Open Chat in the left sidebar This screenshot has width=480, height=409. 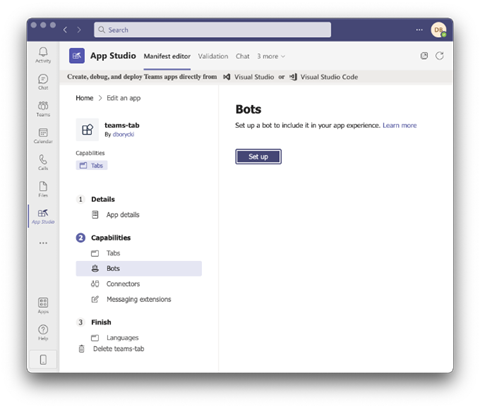[x=43, y=82]
